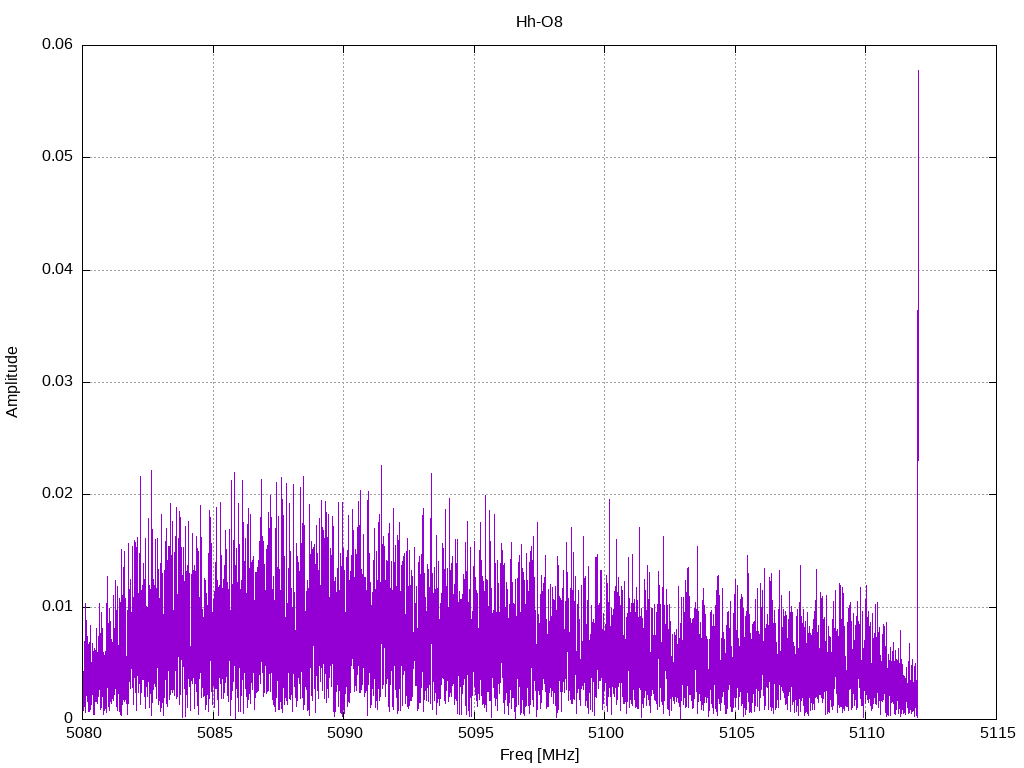Click the 0.02 y-axis tick label
Viewport: 1024px width, 768px height.
pyautogui.click(x=57, y=494)
